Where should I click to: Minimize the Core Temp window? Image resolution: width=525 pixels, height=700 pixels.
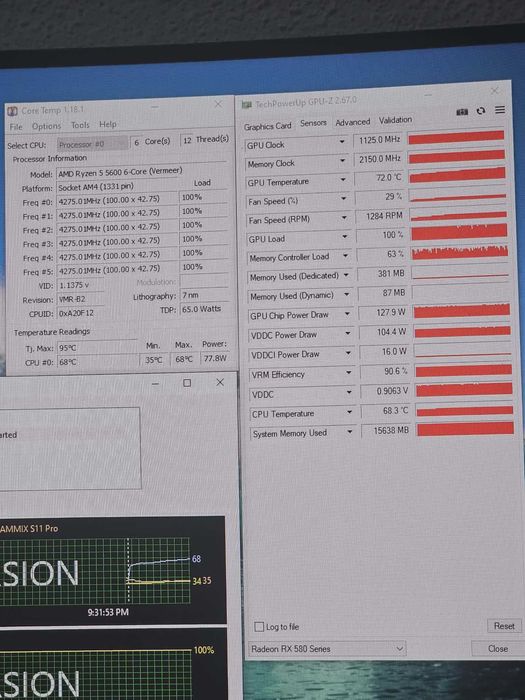(154, 107)
